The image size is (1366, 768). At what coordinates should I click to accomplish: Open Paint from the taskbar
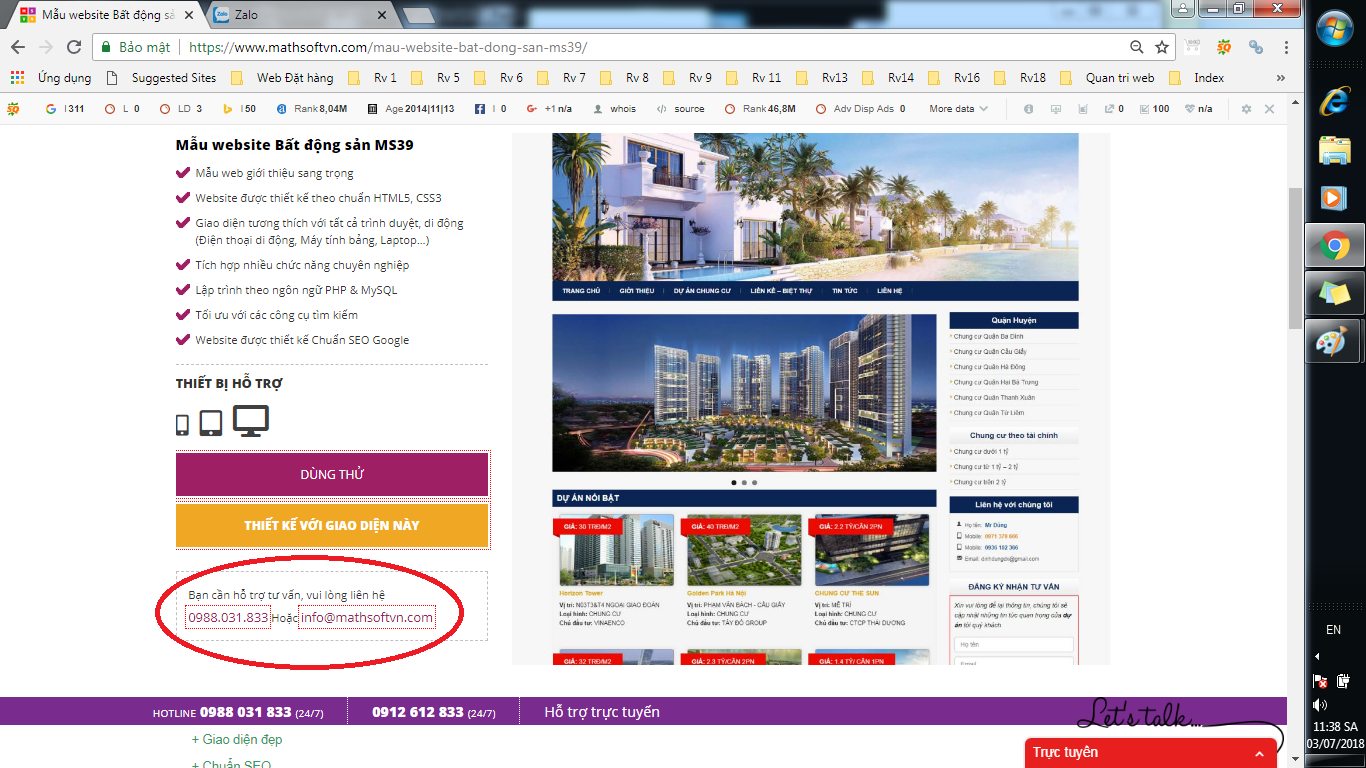point(1334,341)
